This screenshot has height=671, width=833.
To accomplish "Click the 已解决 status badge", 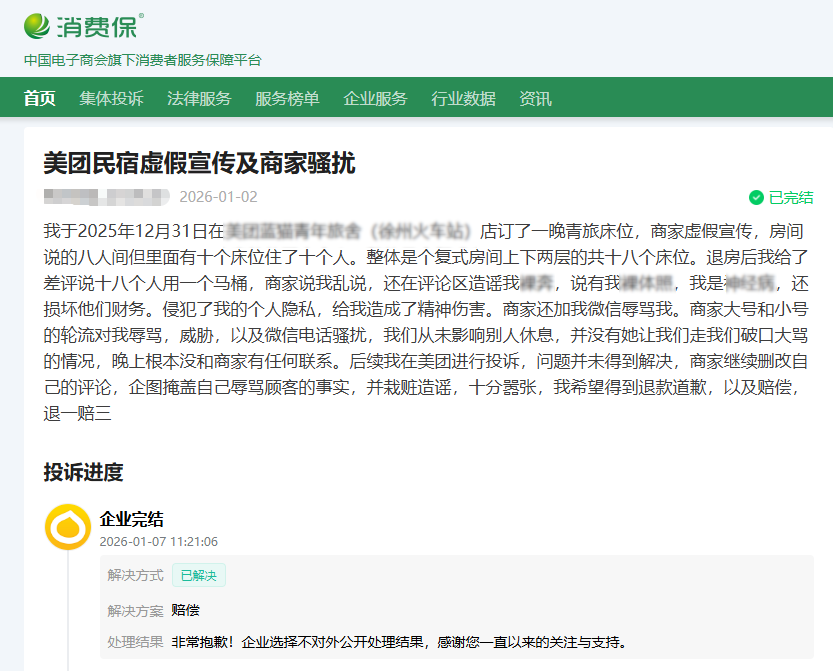I will click(x=199, y=575).
